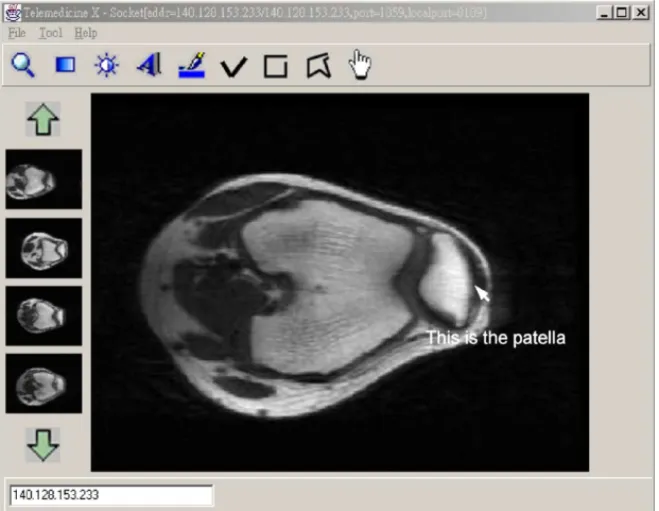This screenshot has height=511, width=659.
Task: Select the magnifying glass zoom tool
Action: click(23, 65)
